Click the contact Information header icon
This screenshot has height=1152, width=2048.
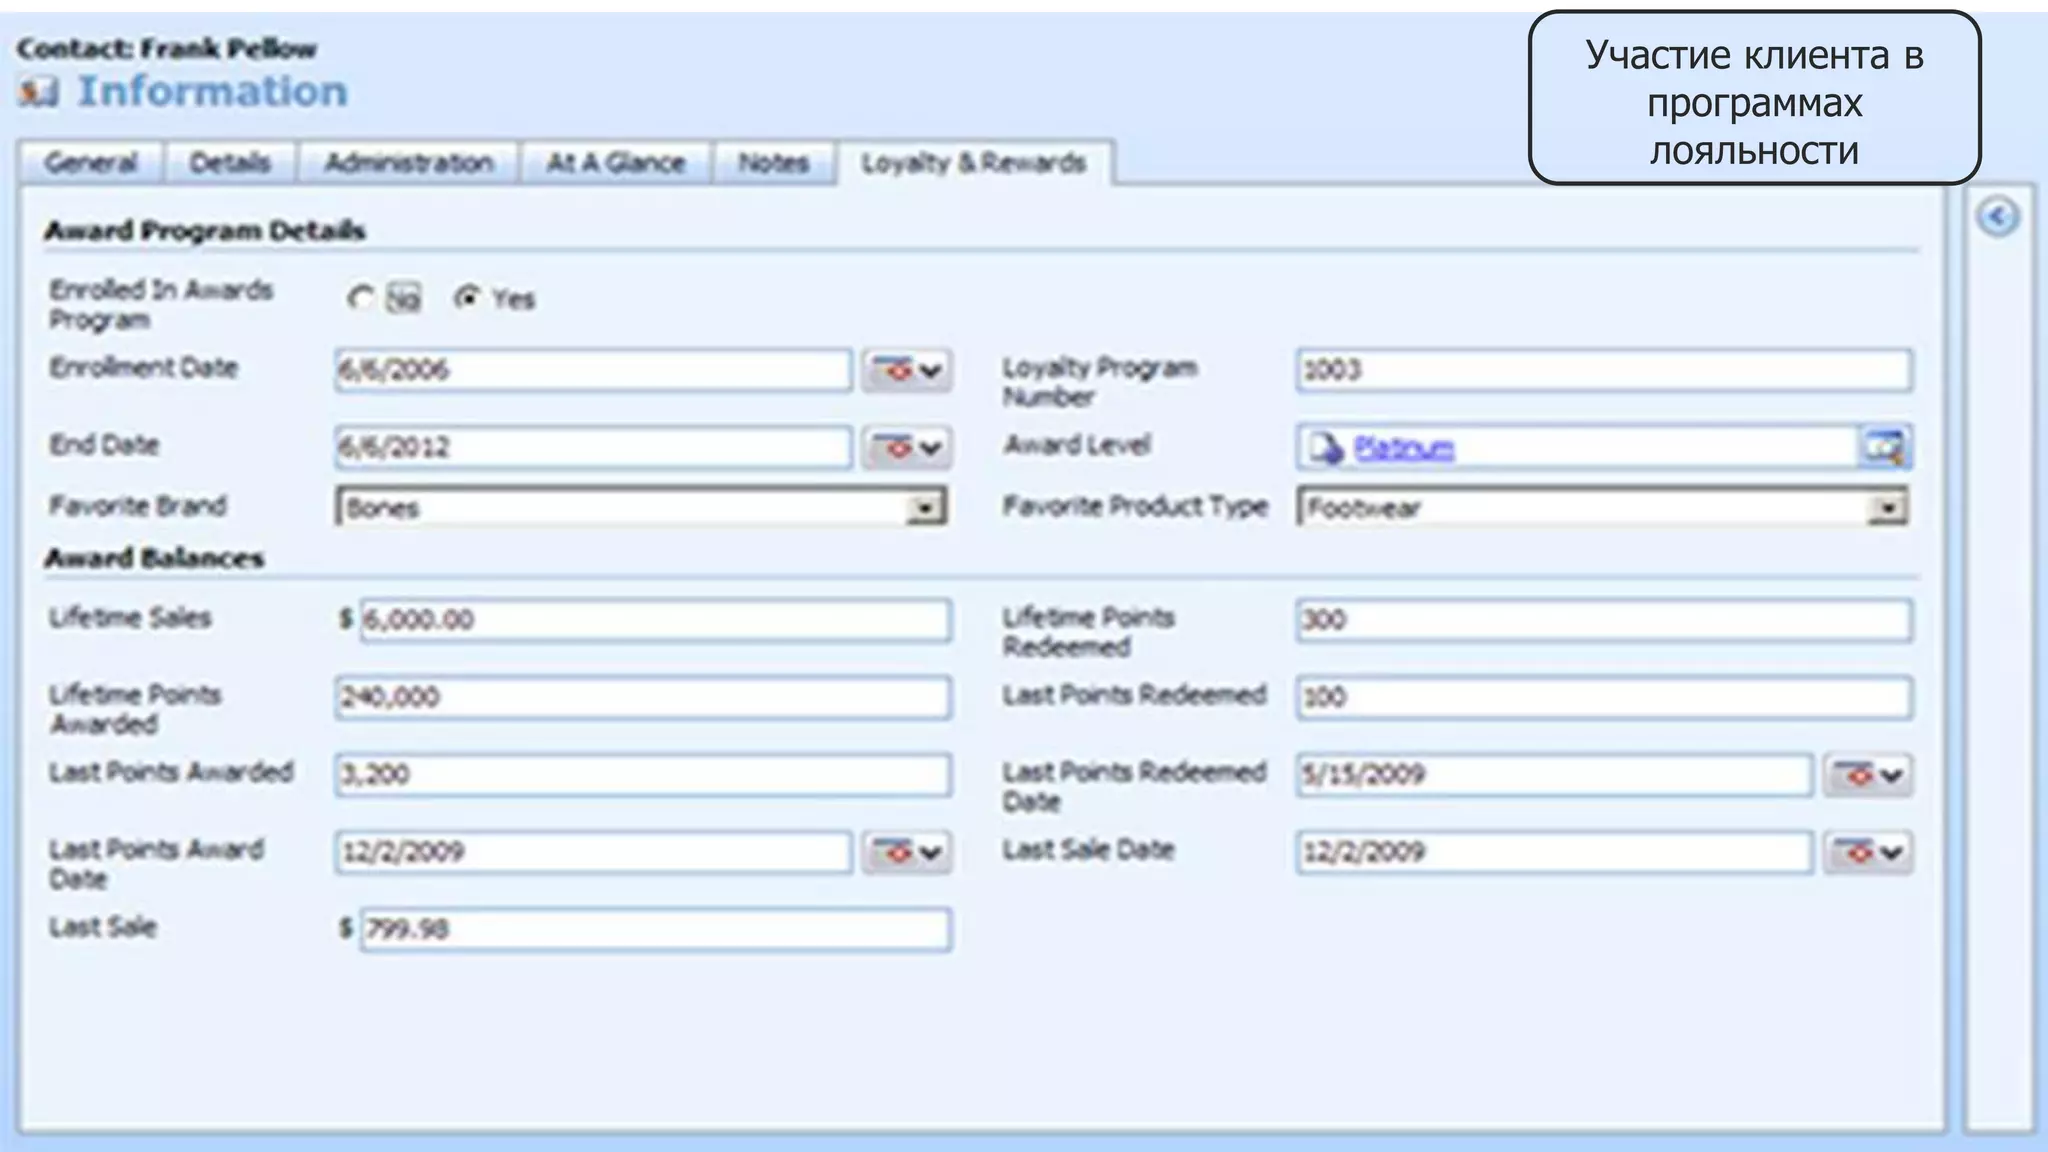38,93
